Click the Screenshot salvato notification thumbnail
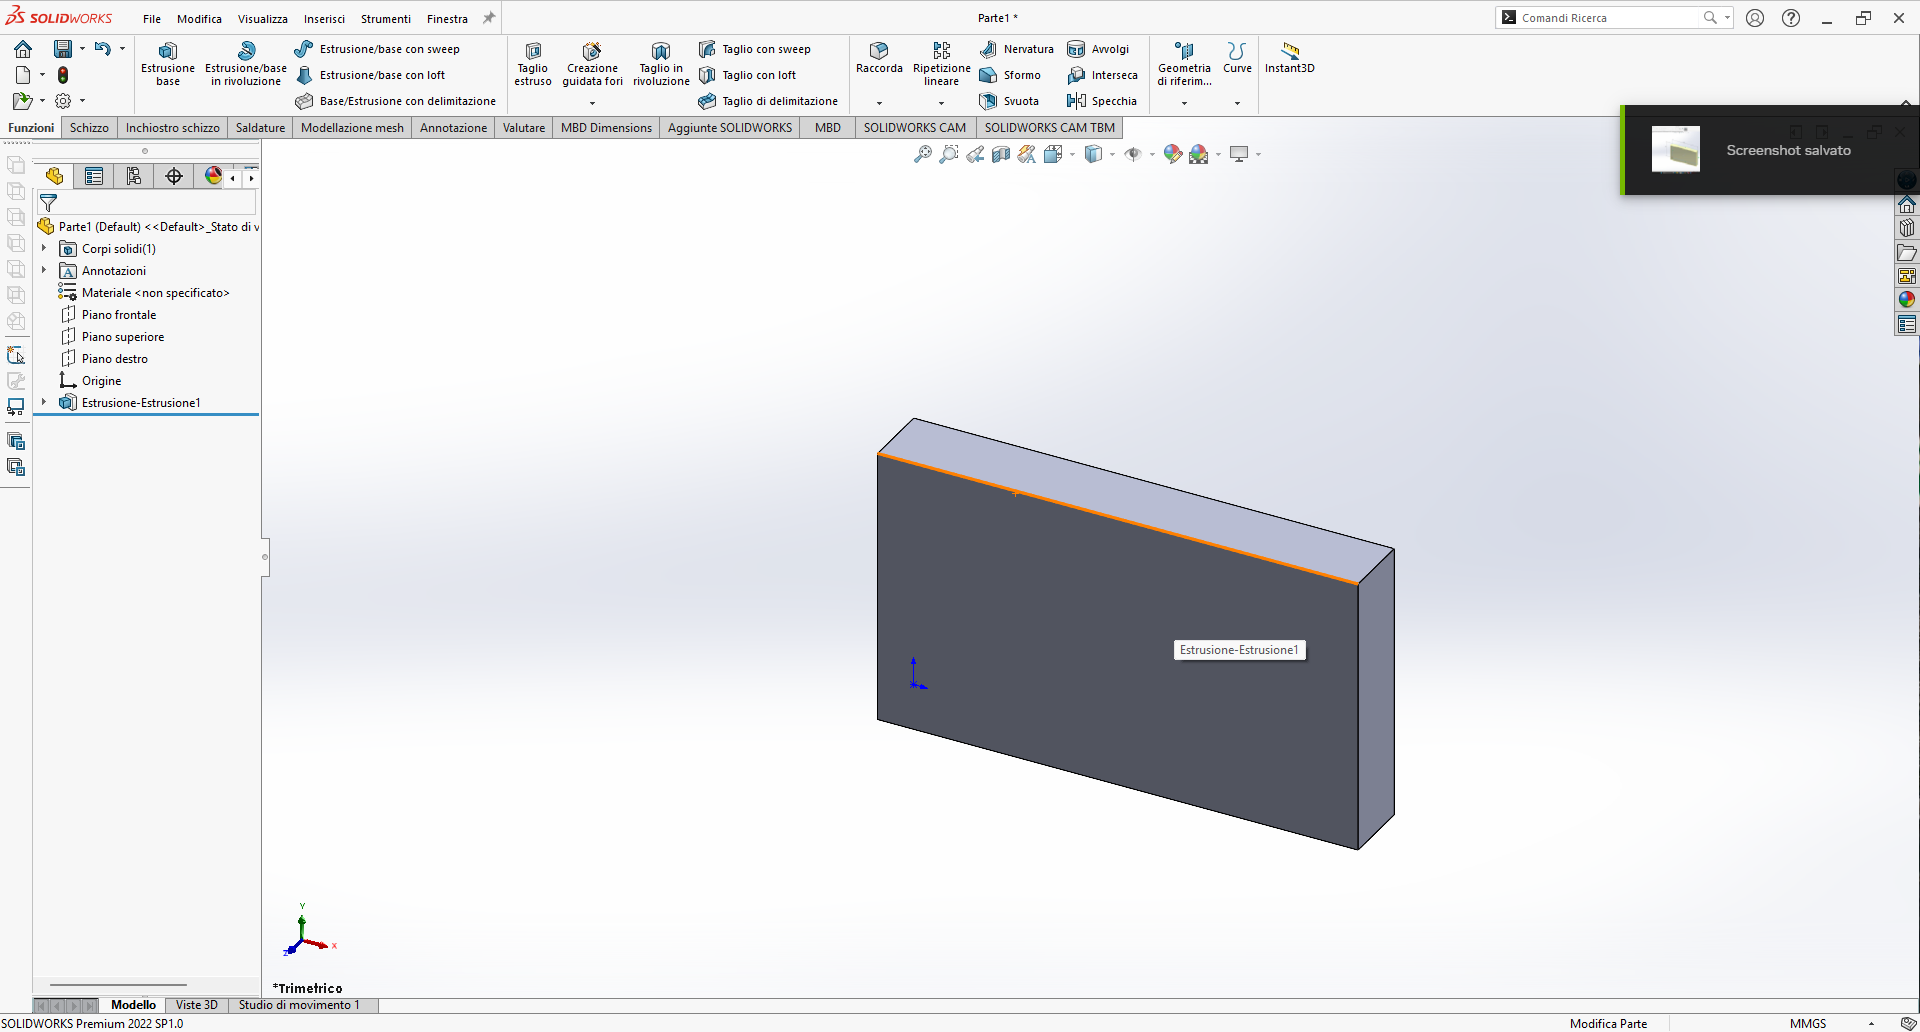Screen dimensions: 1920x1032 coord(1675,150)
